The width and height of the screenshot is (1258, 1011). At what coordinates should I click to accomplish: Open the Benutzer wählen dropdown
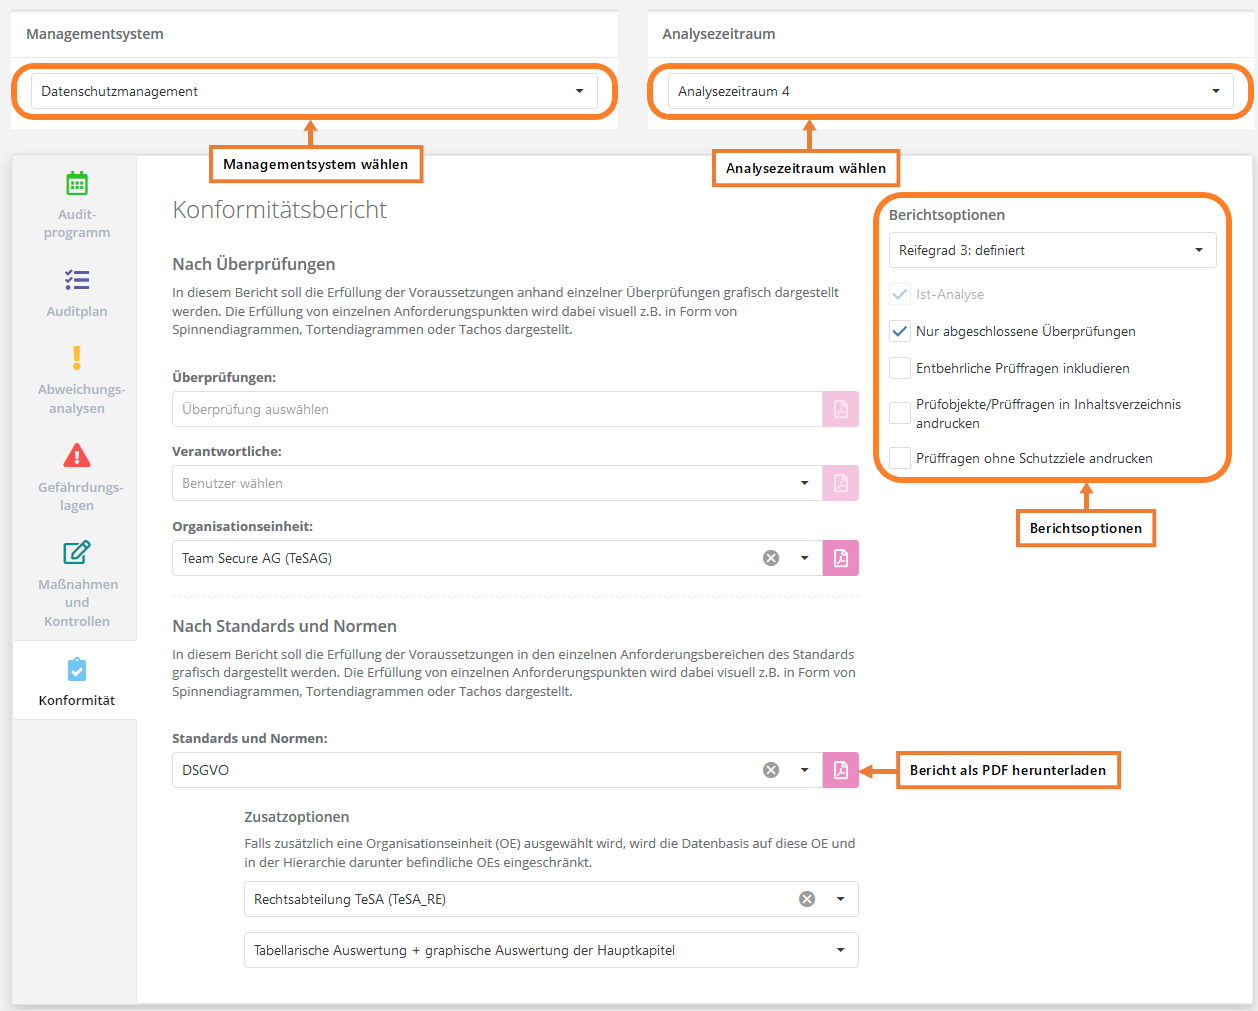pyautogui.click(x=497, y=483)
